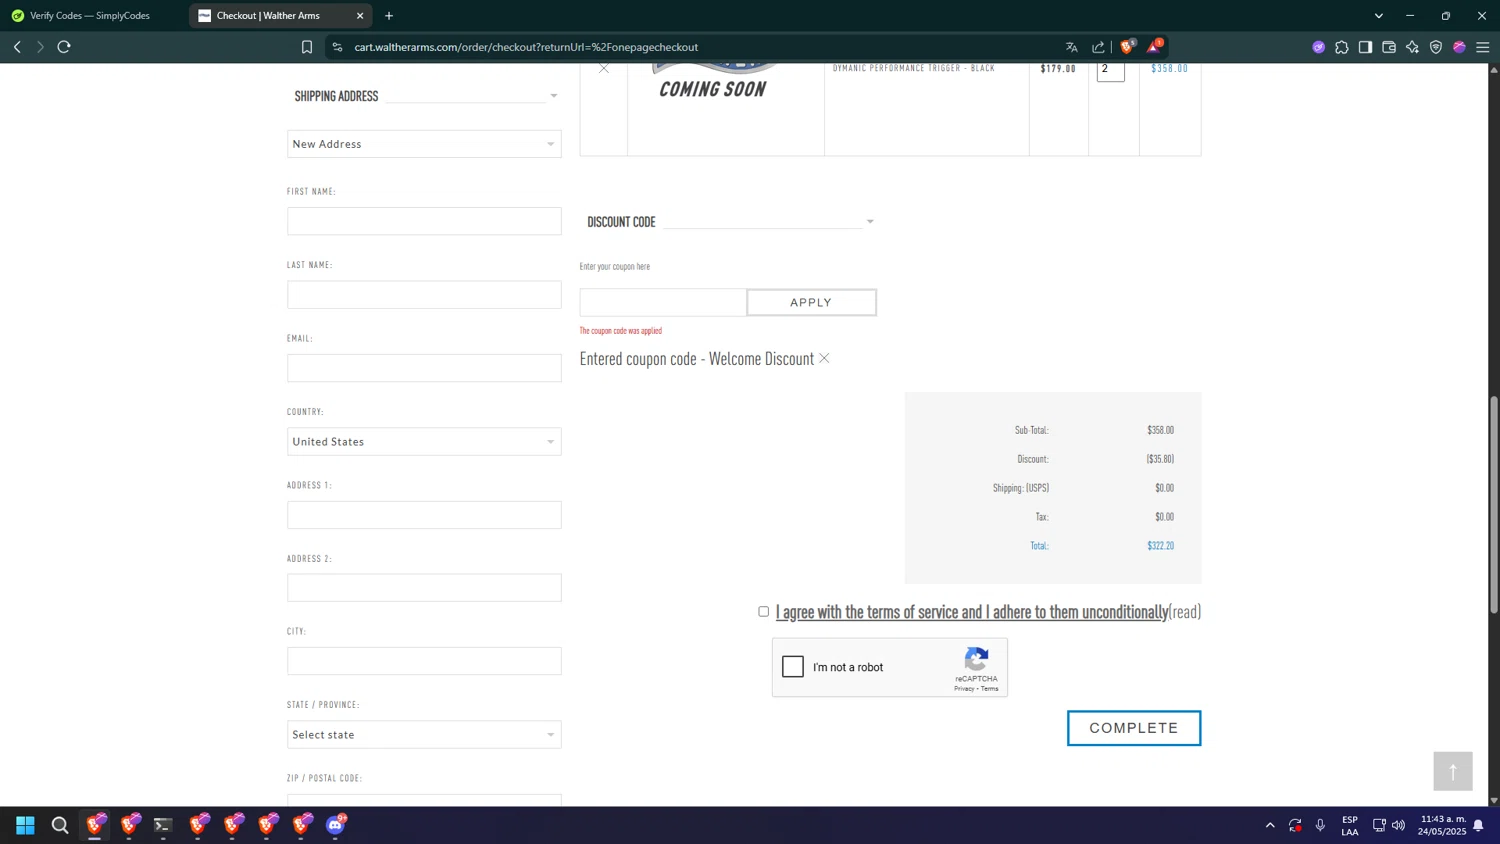Open Brave Wallet icon

tap(1389, 47)
